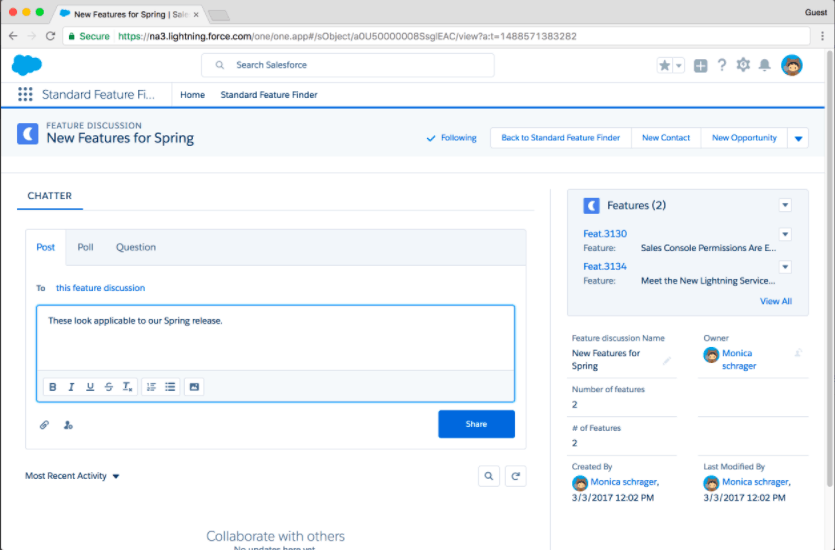Click the remove formatting icon
The height and width of the screenshot is (550, 835).
127,387
